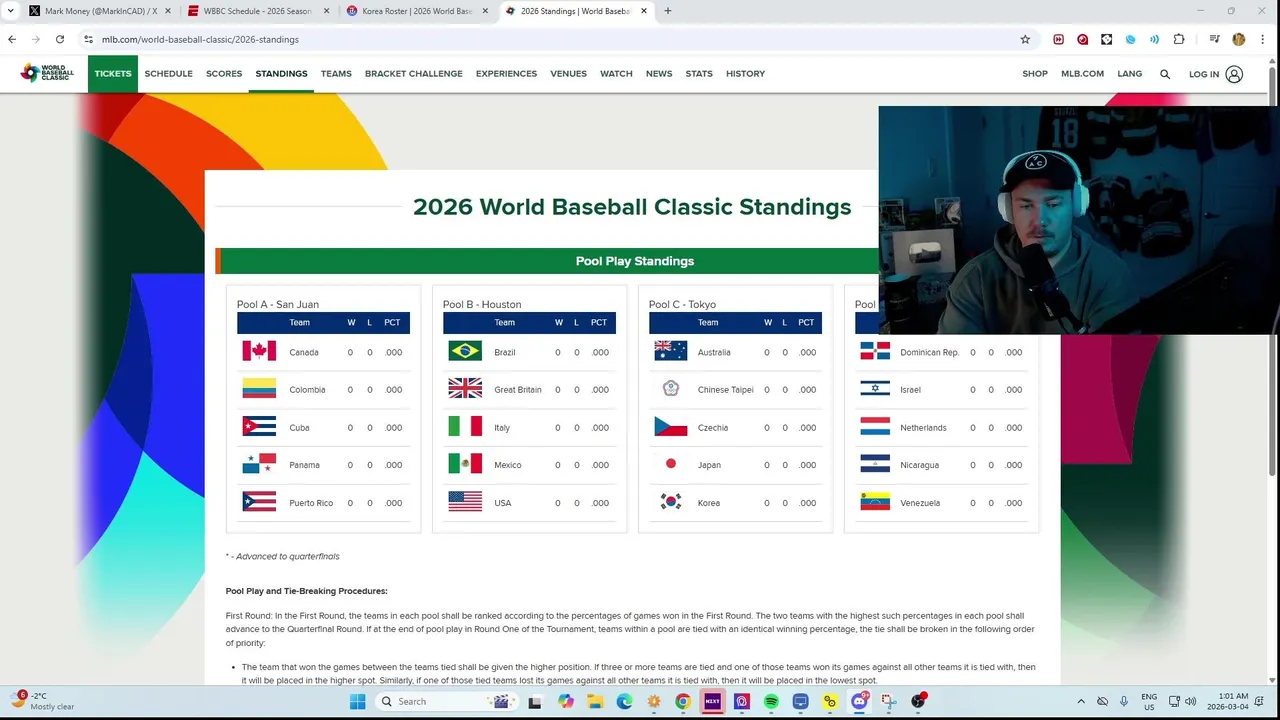This screenshot has height=720, width=1280.
Task: Click the Great Britain team name
Action: 518,390
